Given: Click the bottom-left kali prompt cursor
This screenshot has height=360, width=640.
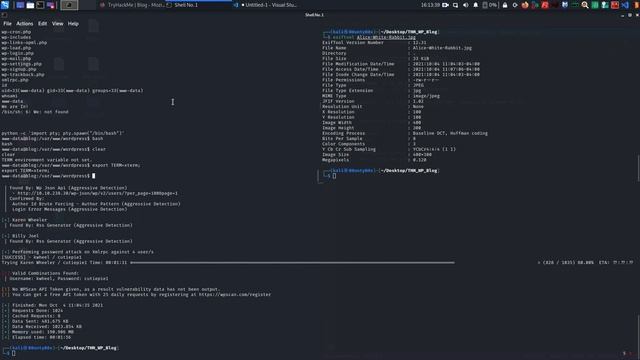Looking at the screenshot, I should pos(13,353).
